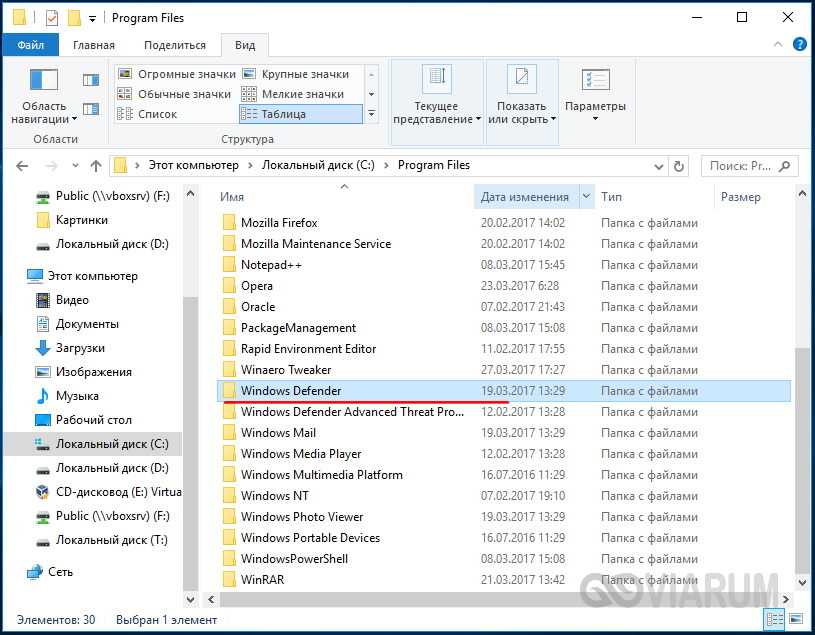Open the Файл menu
Screen dimensions: 815x635
pyautogui.click(x=30, y=45)
